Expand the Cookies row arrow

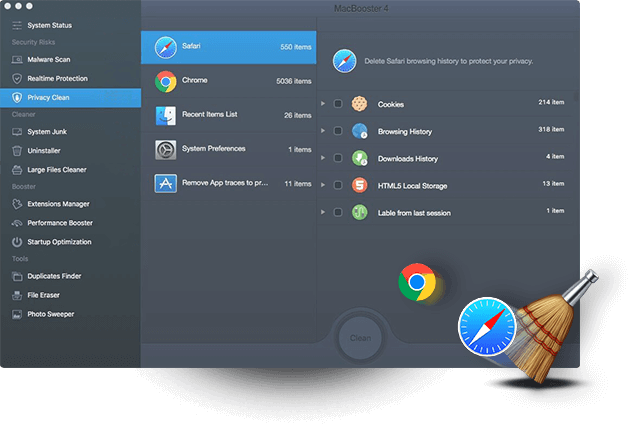click(x=323, y=104)
